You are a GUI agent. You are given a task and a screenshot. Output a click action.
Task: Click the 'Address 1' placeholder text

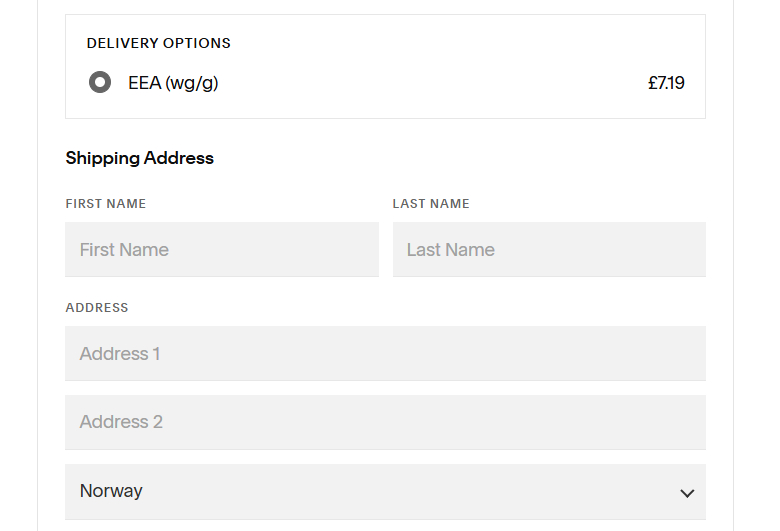click(x=120, y=354)
